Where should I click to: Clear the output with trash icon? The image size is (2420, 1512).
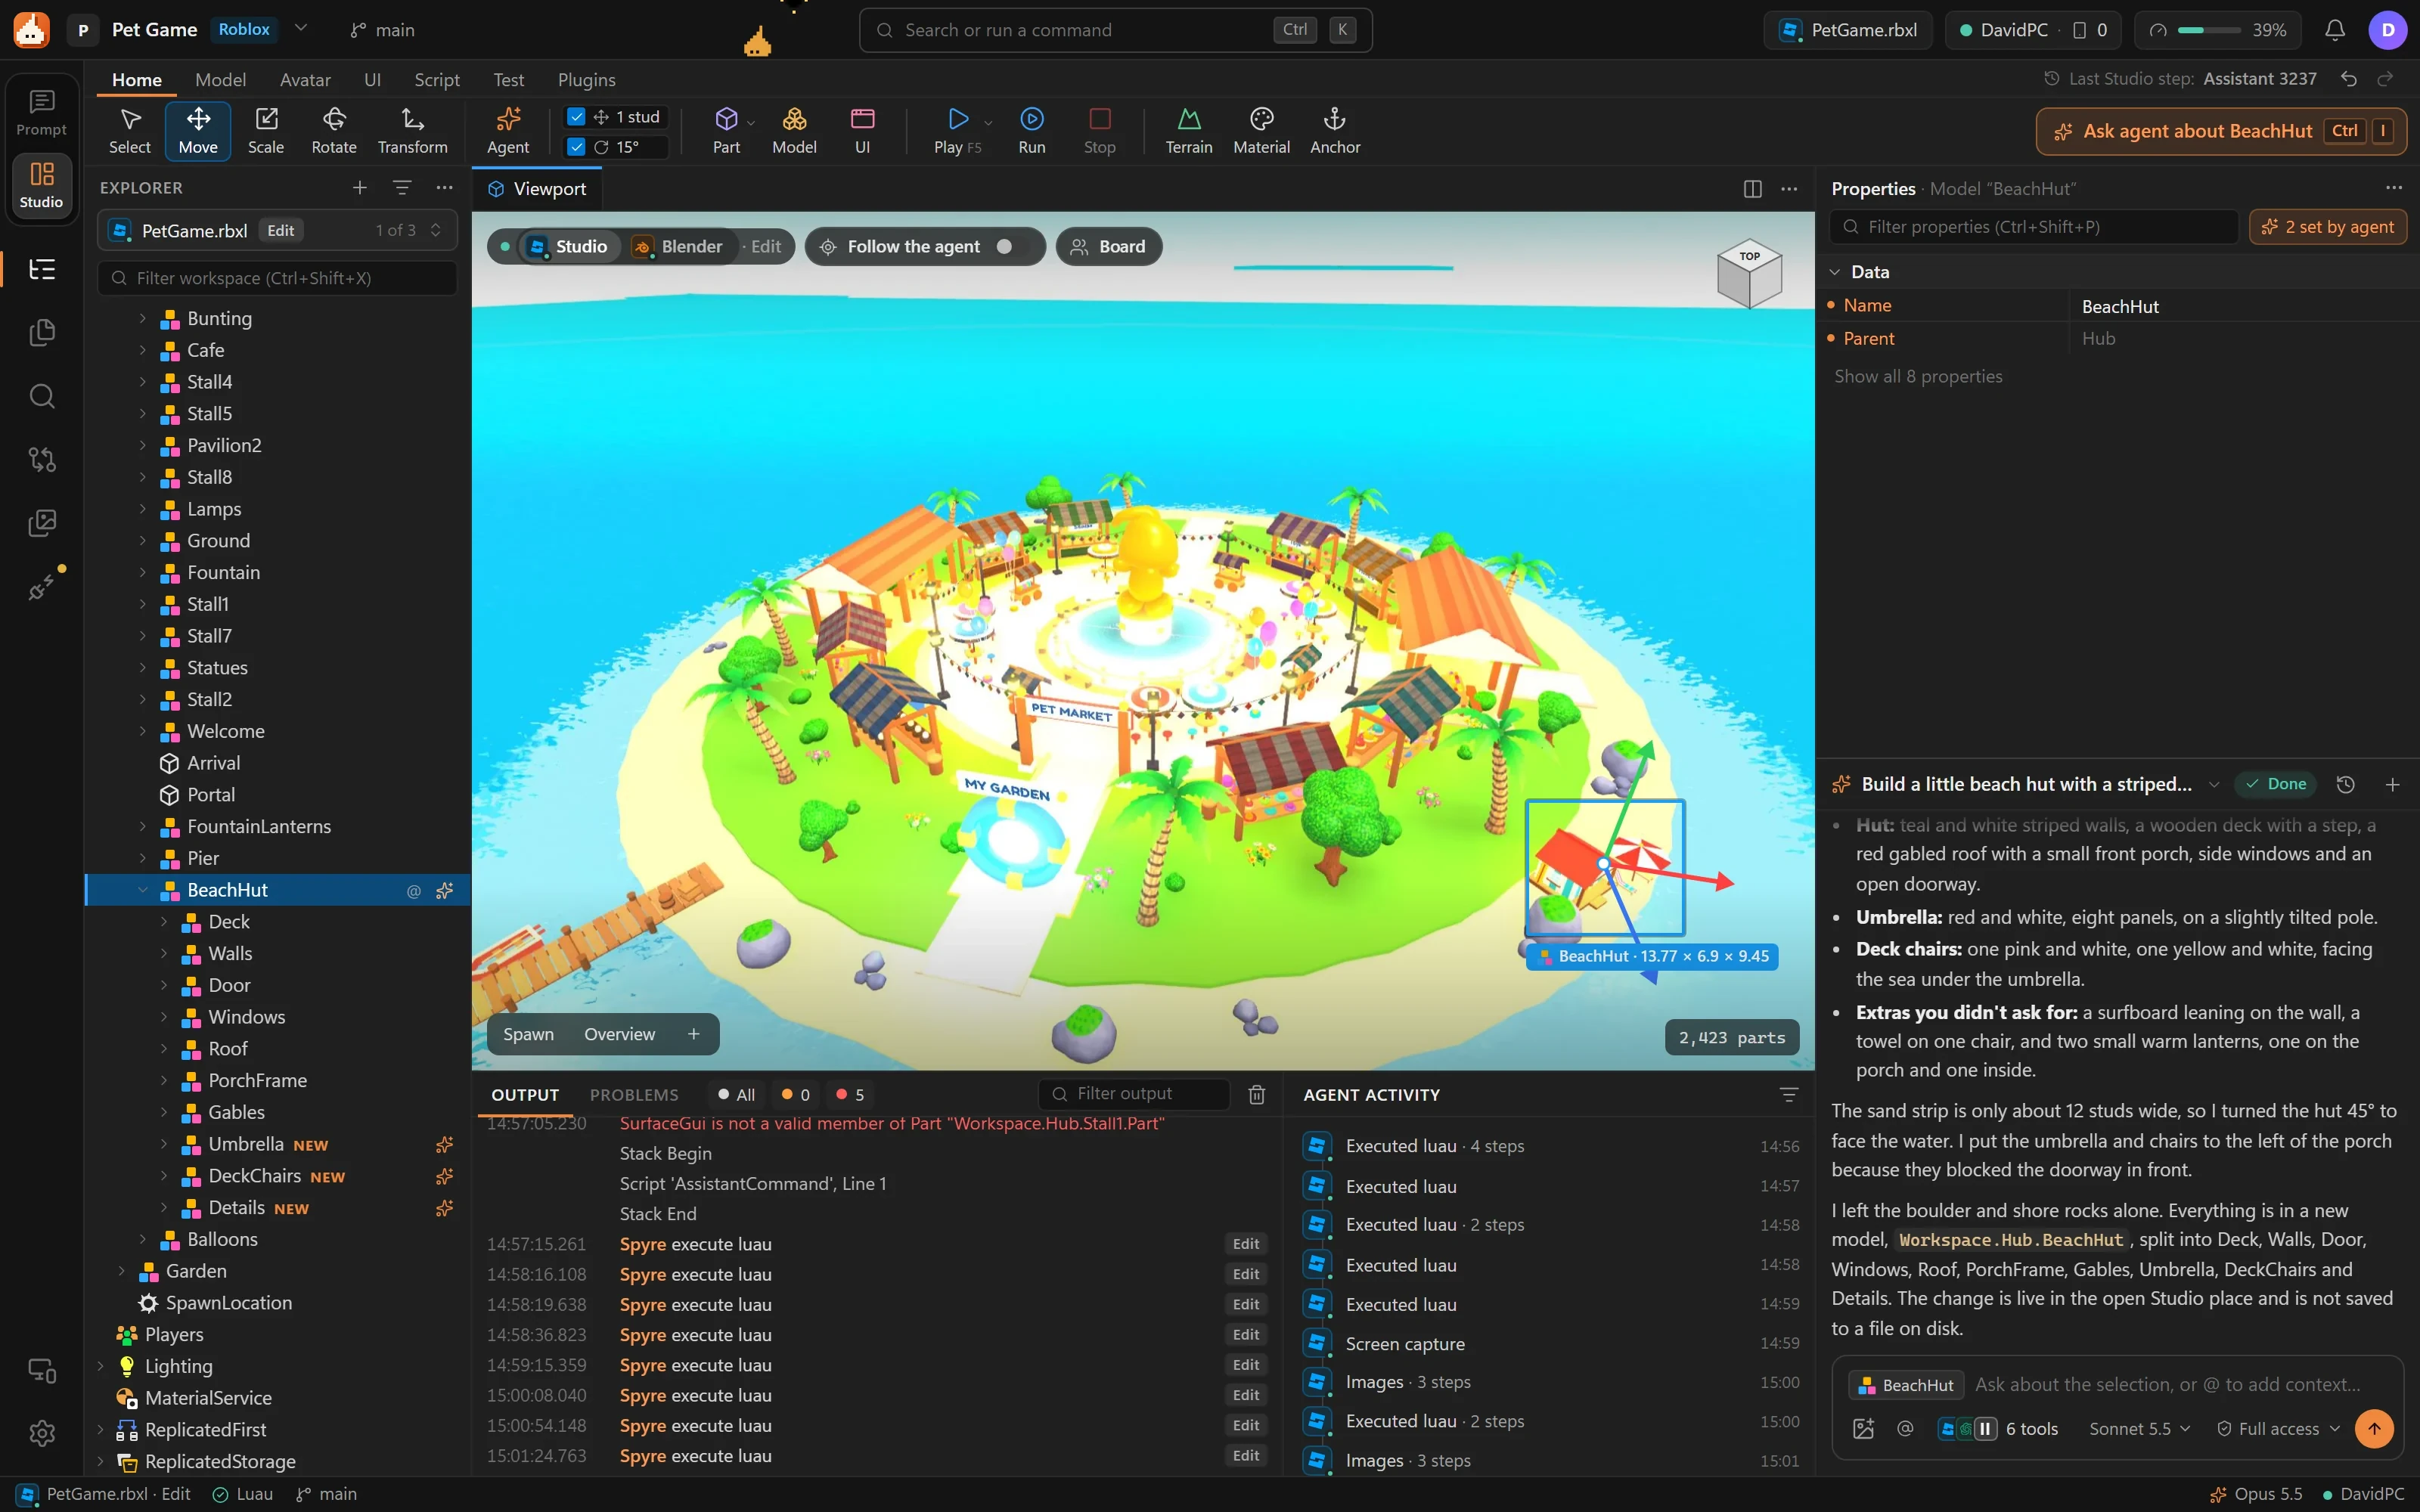[x=1257, y=1094]
